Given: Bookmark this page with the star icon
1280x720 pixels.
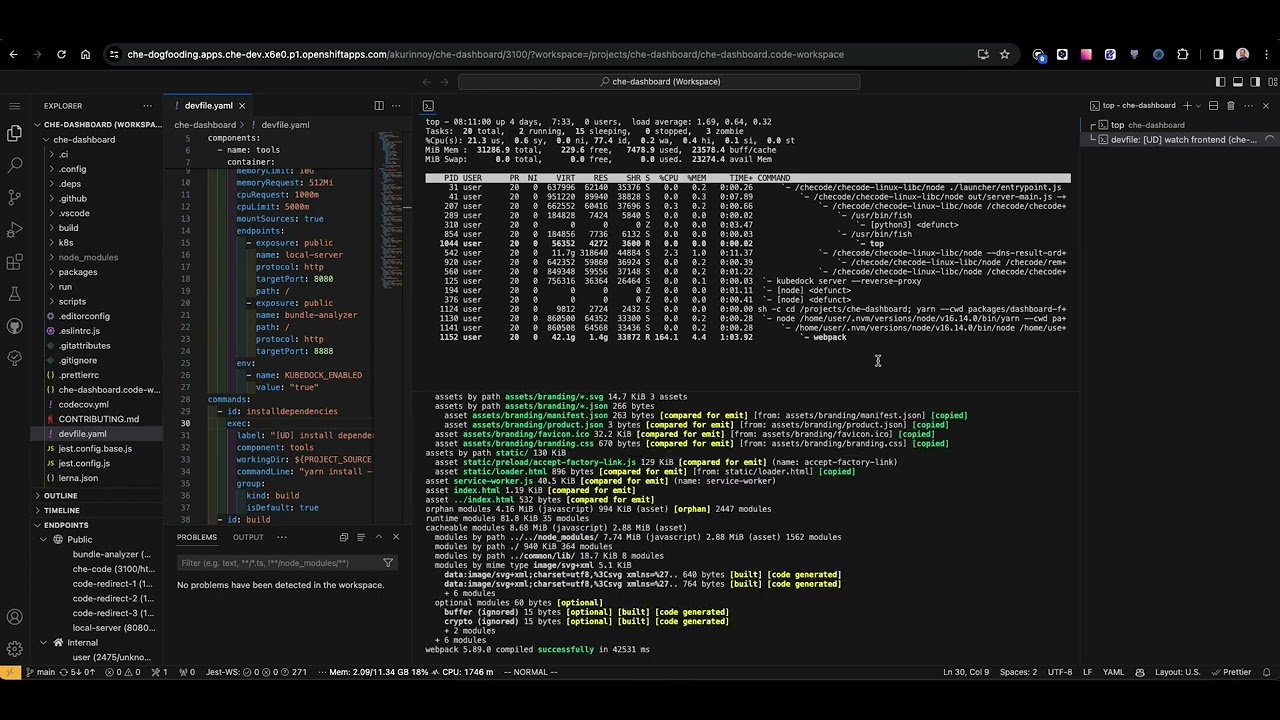Looking at the screenshot, I should [1005, 54].
